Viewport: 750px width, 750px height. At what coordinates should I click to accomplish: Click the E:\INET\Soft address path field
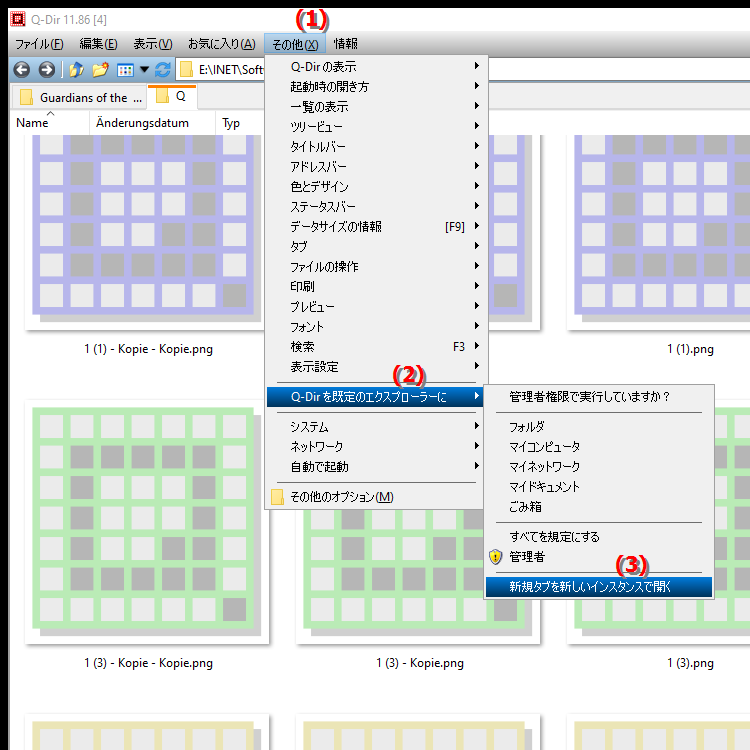pos(231,70)
